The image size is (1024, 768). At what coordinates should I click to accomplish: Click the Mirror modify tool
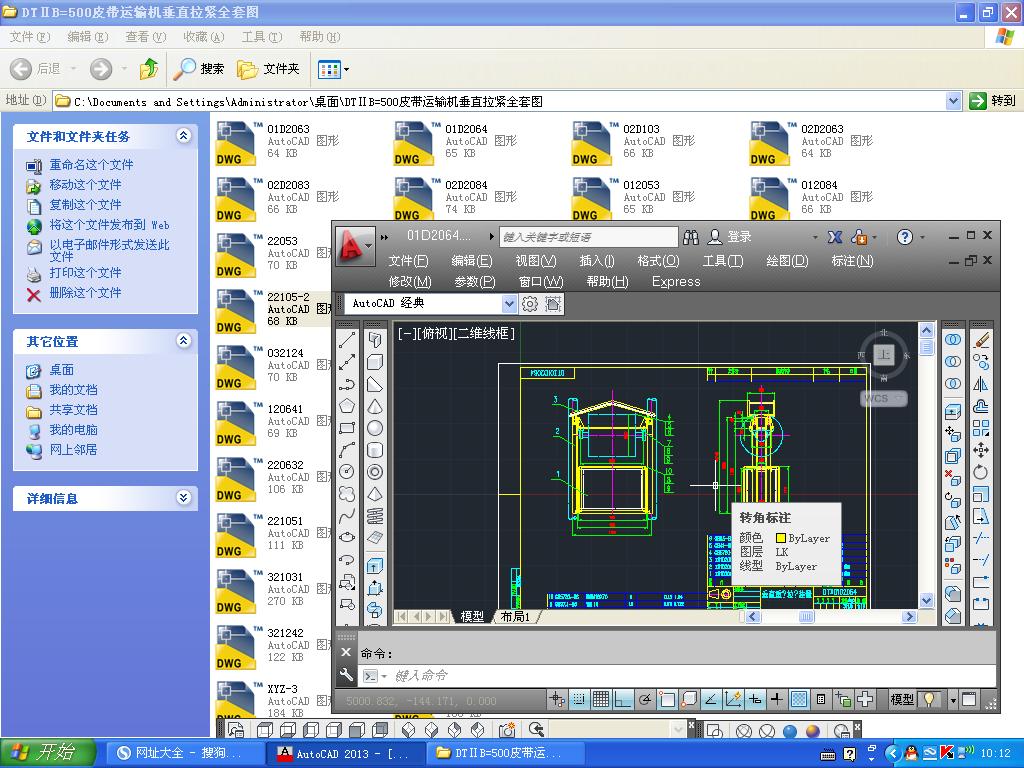(x=981, y=384)
